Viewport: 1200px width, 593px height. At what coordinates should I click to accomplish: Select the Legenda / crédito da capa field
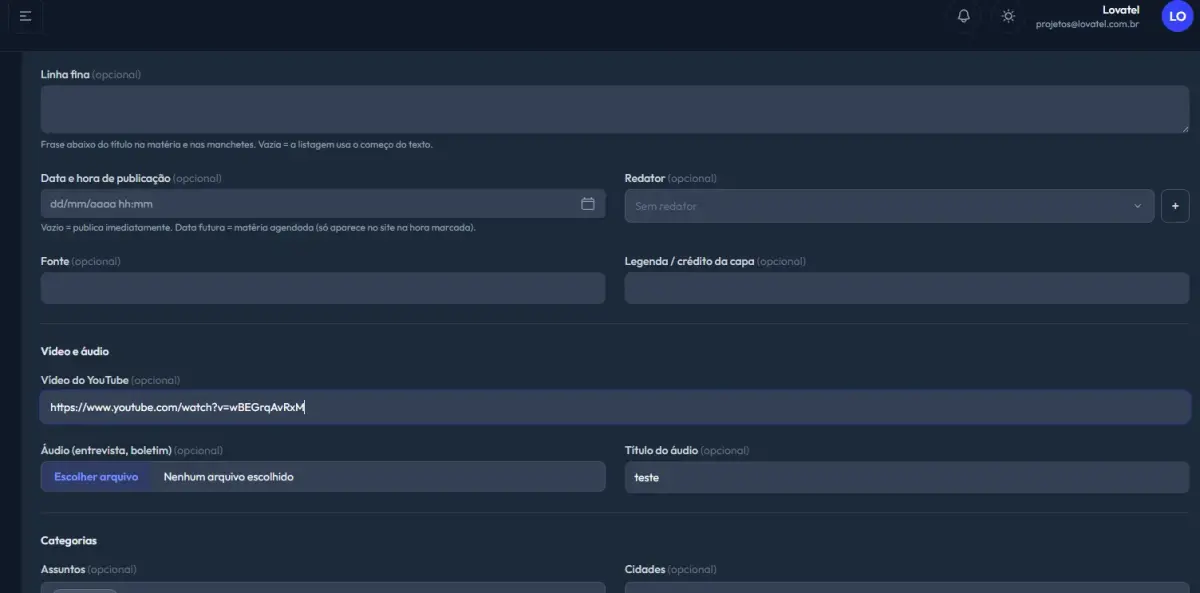click(x=907, y=288)
